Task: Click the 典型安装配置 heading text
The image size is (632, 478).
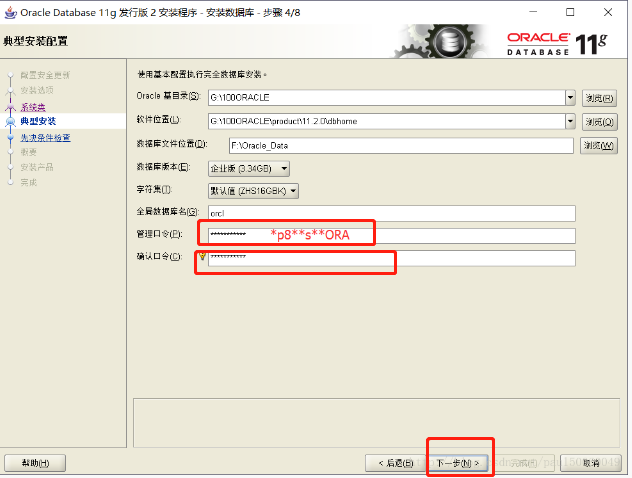Action: tap(35, 41)
